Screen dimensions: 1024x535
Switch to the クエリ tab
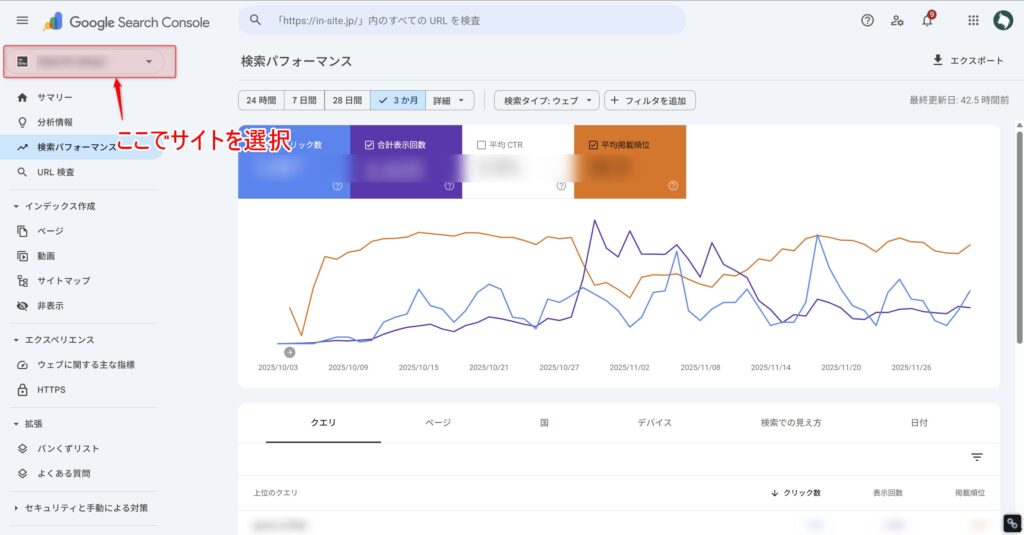323,423
